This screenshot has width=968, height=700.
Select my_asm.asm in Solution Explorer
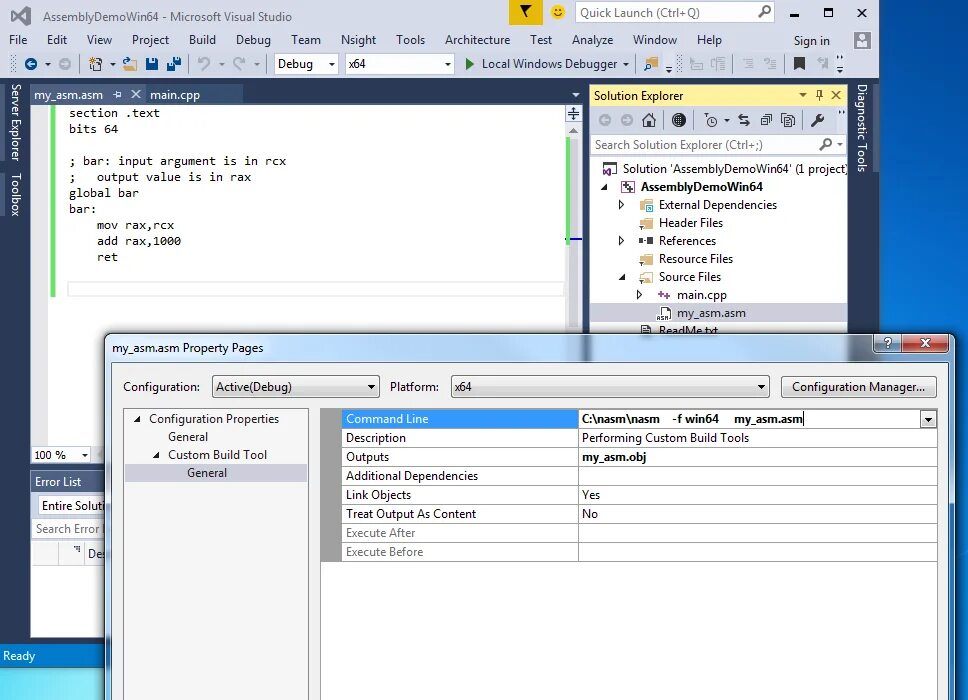tap(711, 313)
